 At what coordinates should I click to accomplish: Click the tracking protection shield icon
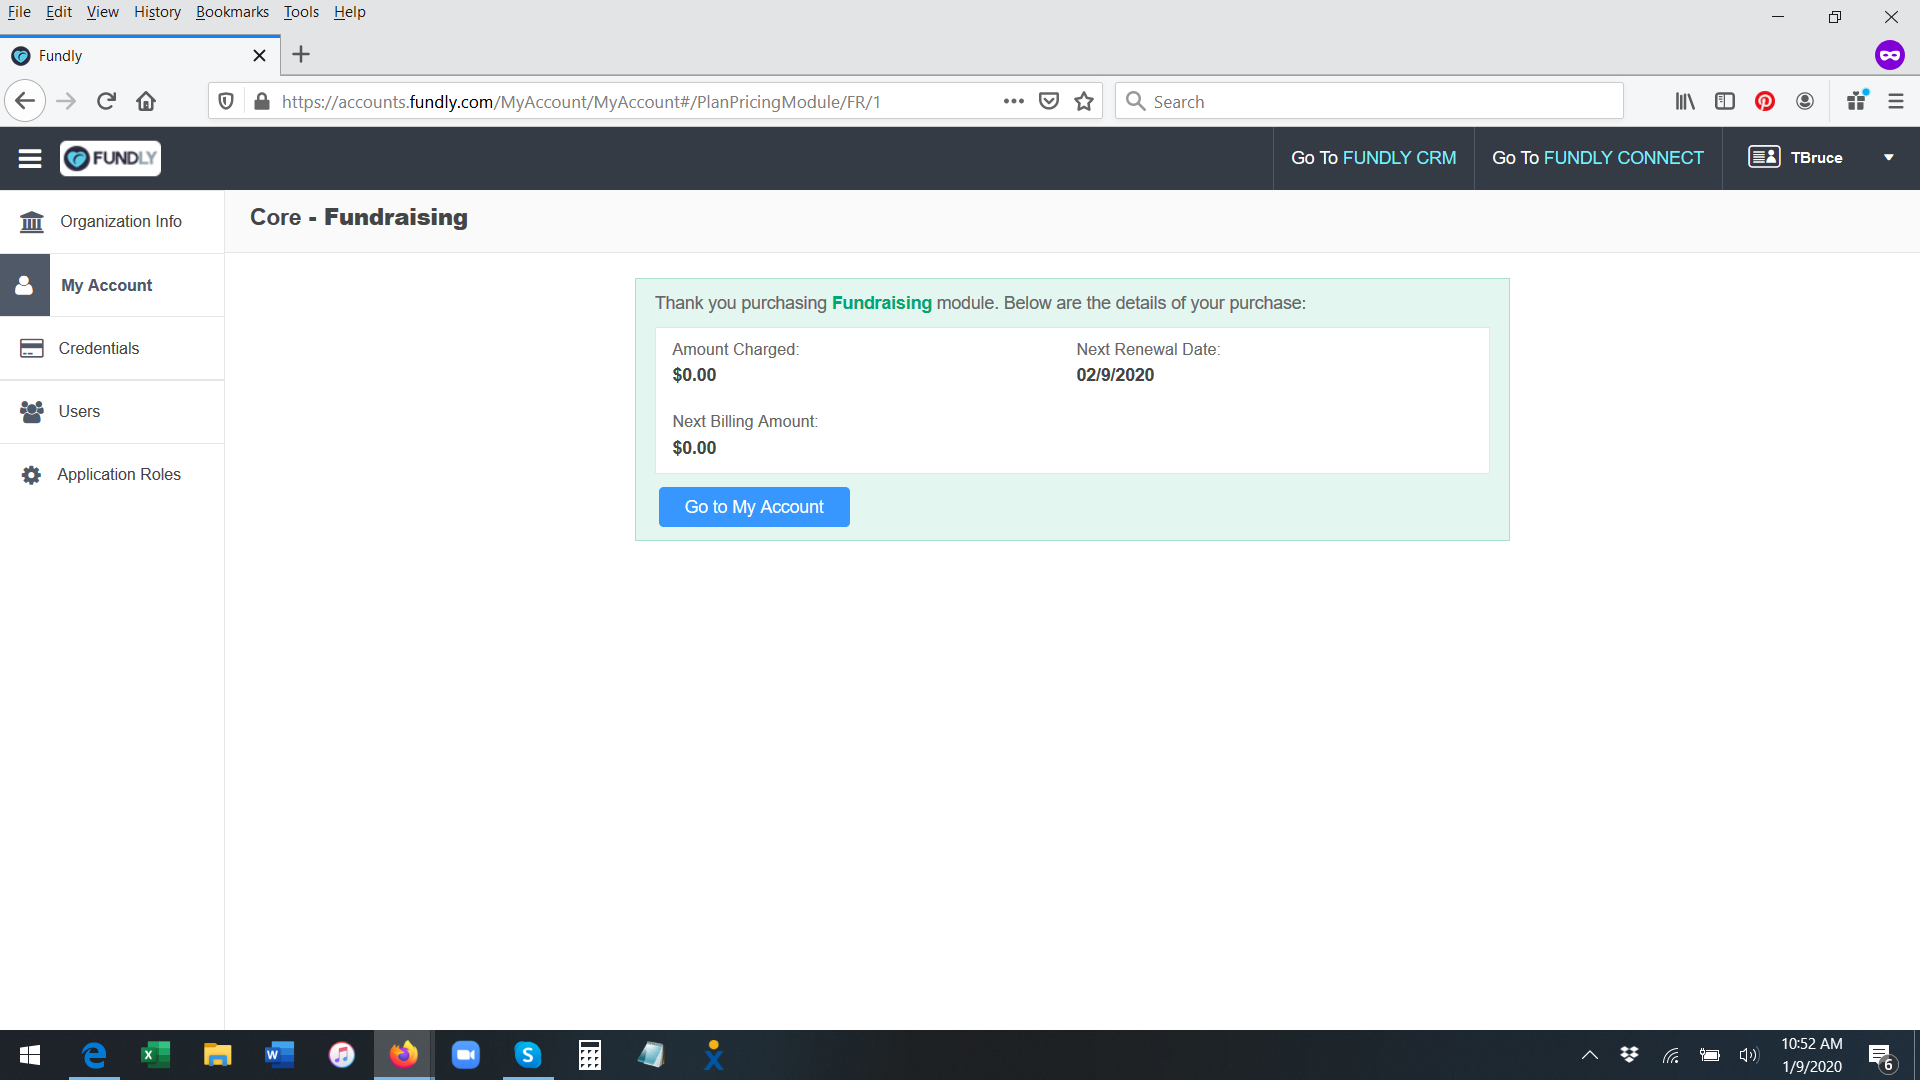click(x=226, y=101)
